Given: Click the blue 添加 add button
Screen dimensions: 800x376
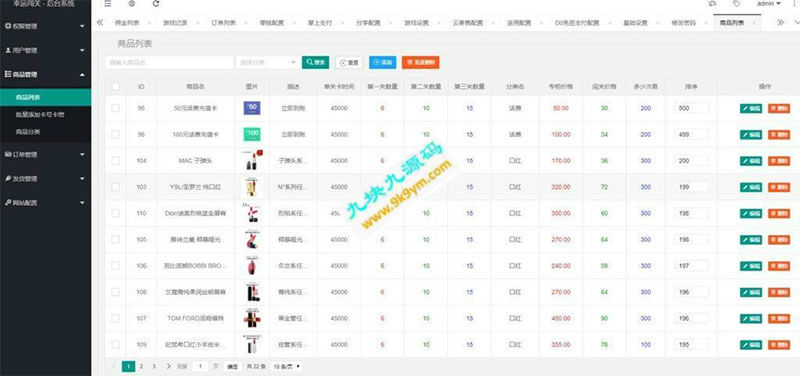Looking at the screenshot, I should (382, 62).
